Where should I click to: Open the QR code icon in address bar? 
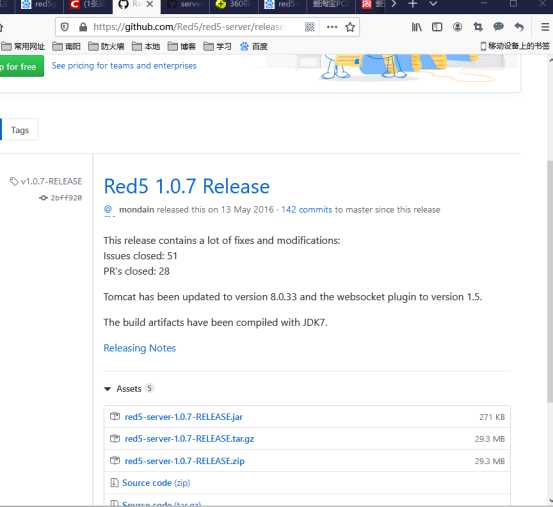point(309,27)
